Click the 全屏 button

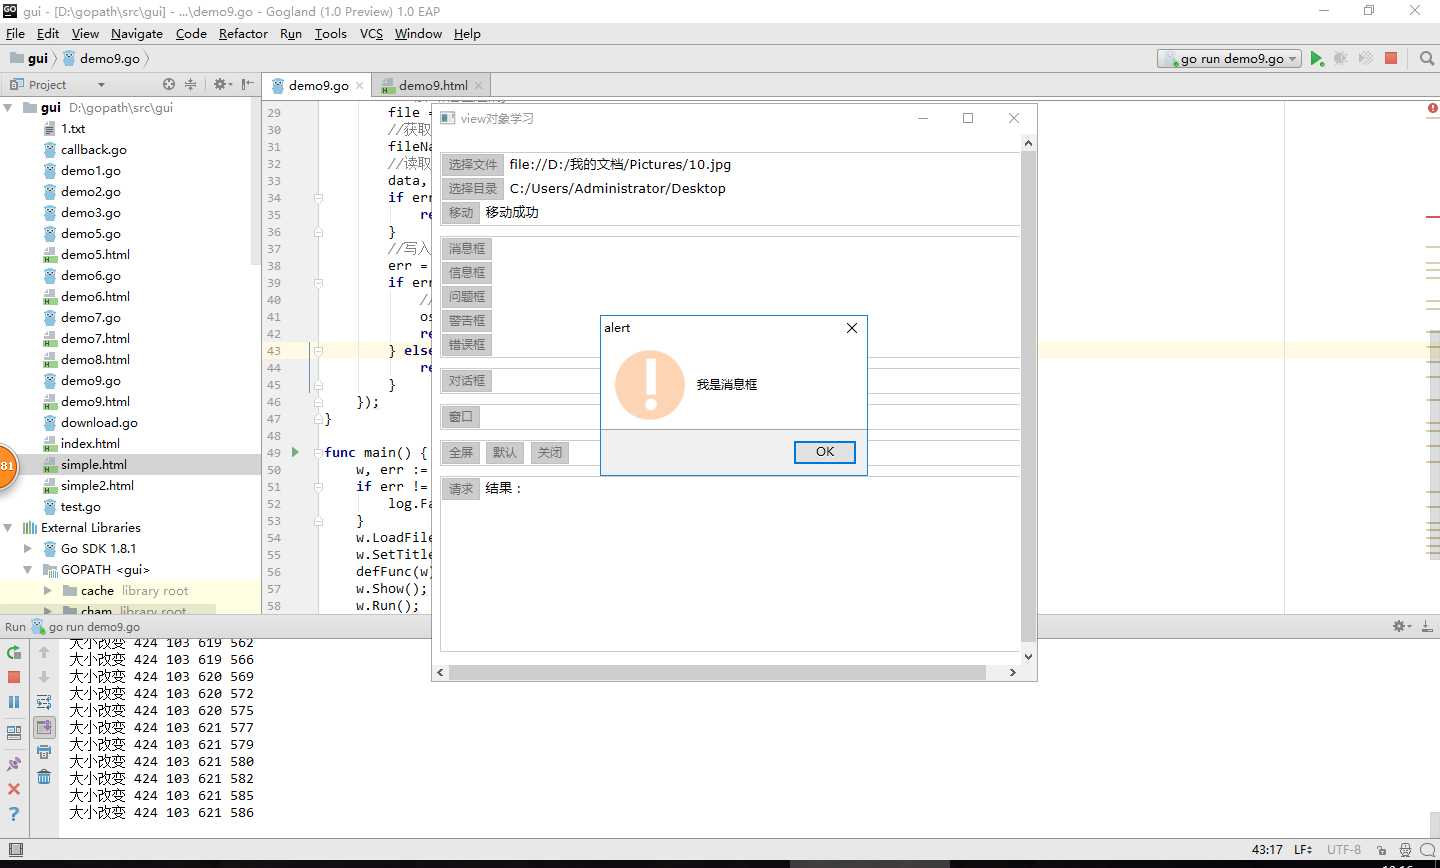tap(460, 452)
